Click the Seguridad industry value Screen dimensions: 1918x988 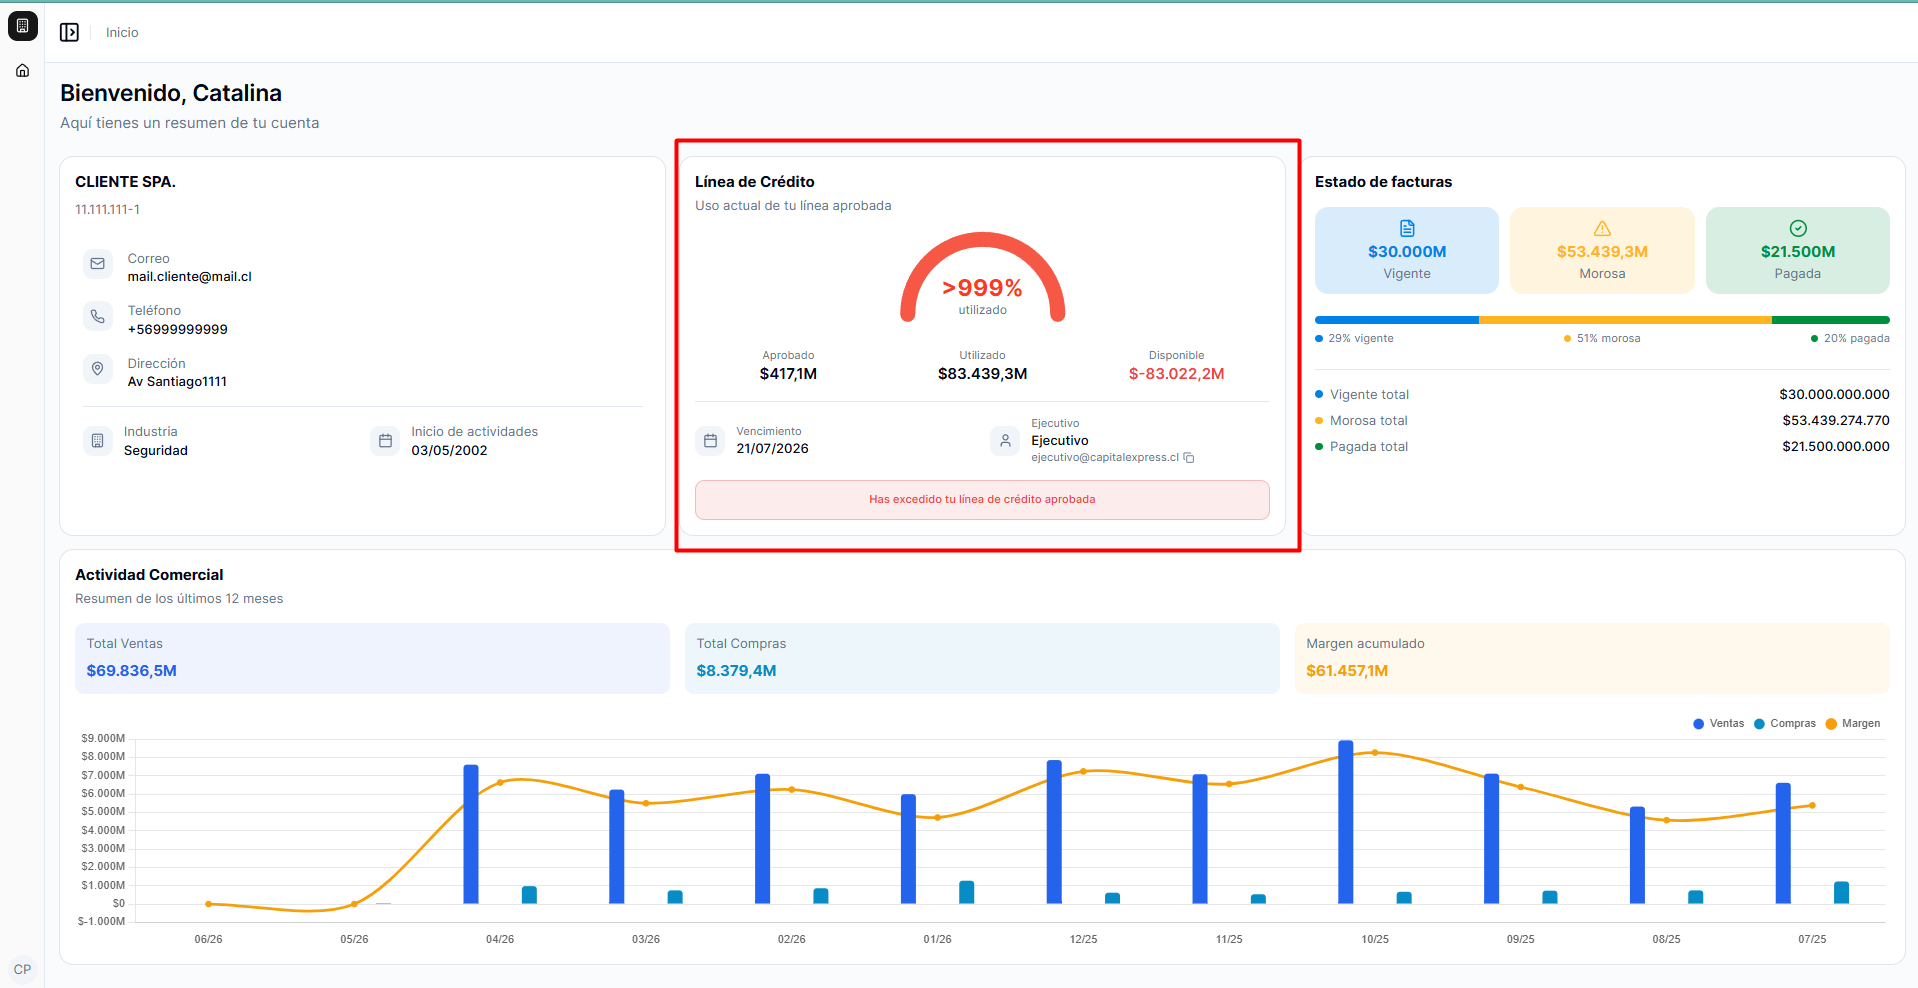click(x=155, y=451)
